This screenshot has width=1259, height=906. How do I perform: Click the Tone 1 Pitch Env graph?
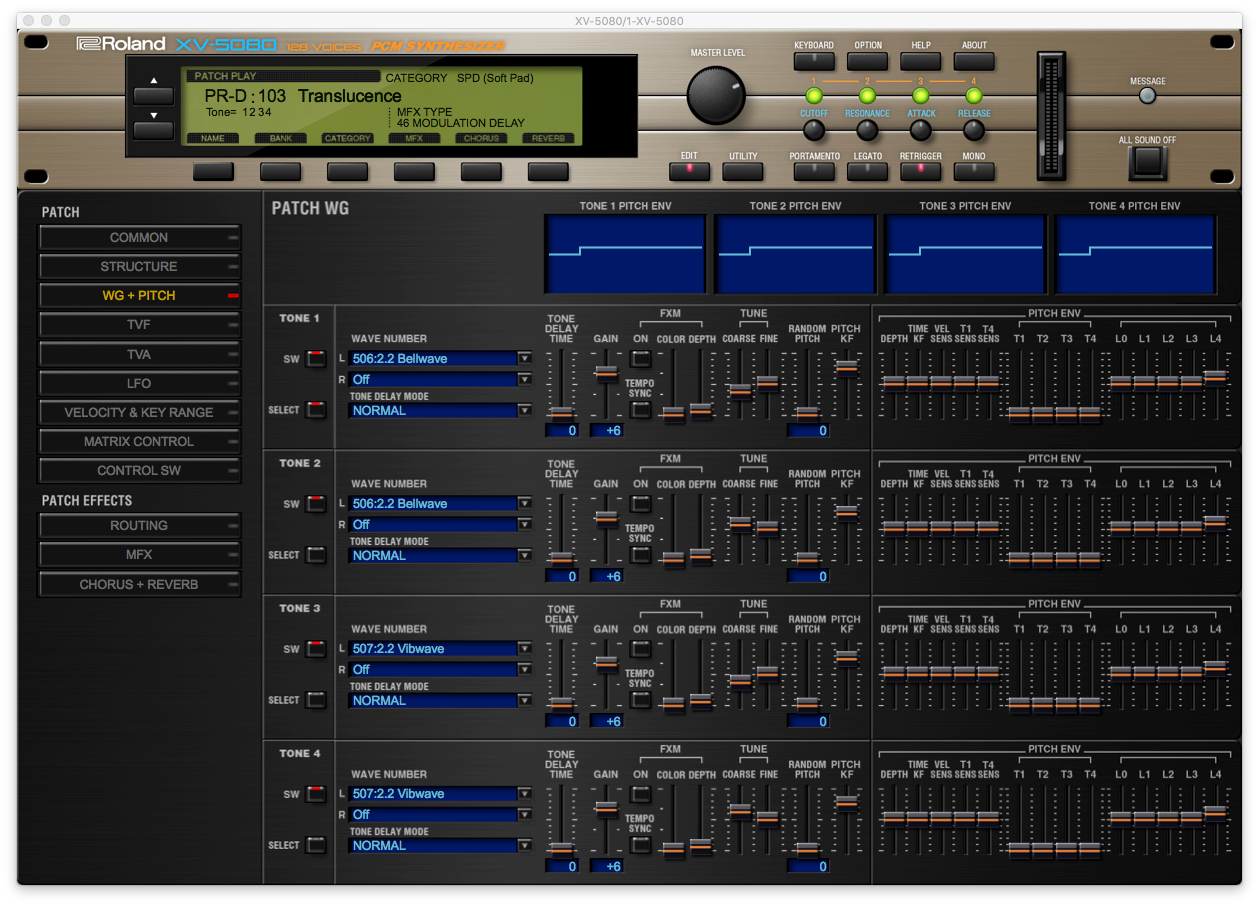625,255
